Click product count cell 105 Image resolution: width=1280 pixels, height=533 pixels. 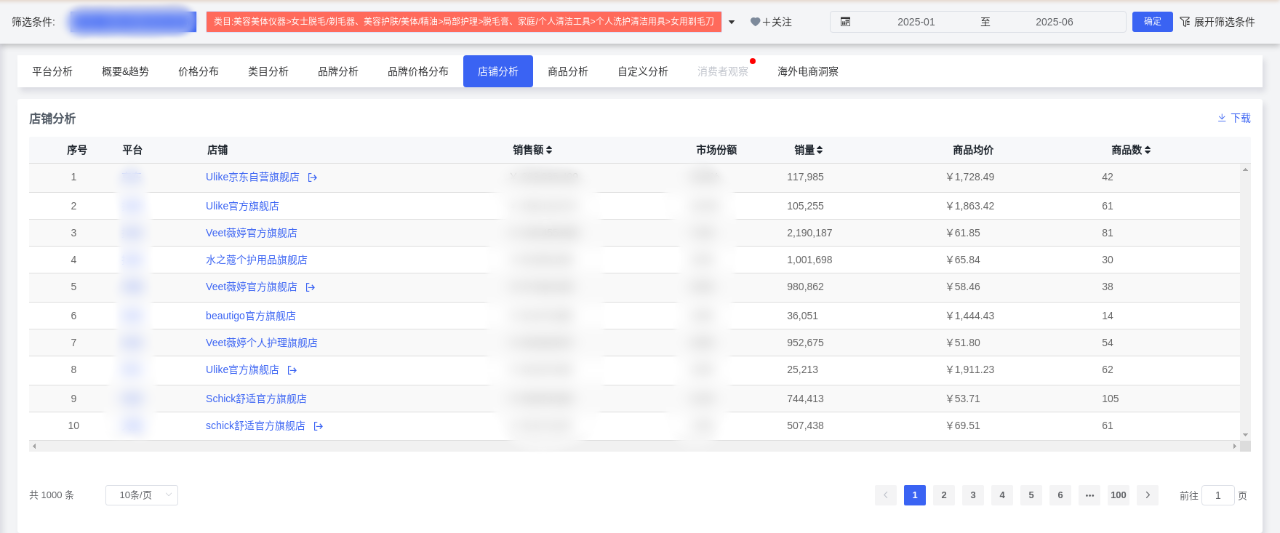click(1110, 399)
